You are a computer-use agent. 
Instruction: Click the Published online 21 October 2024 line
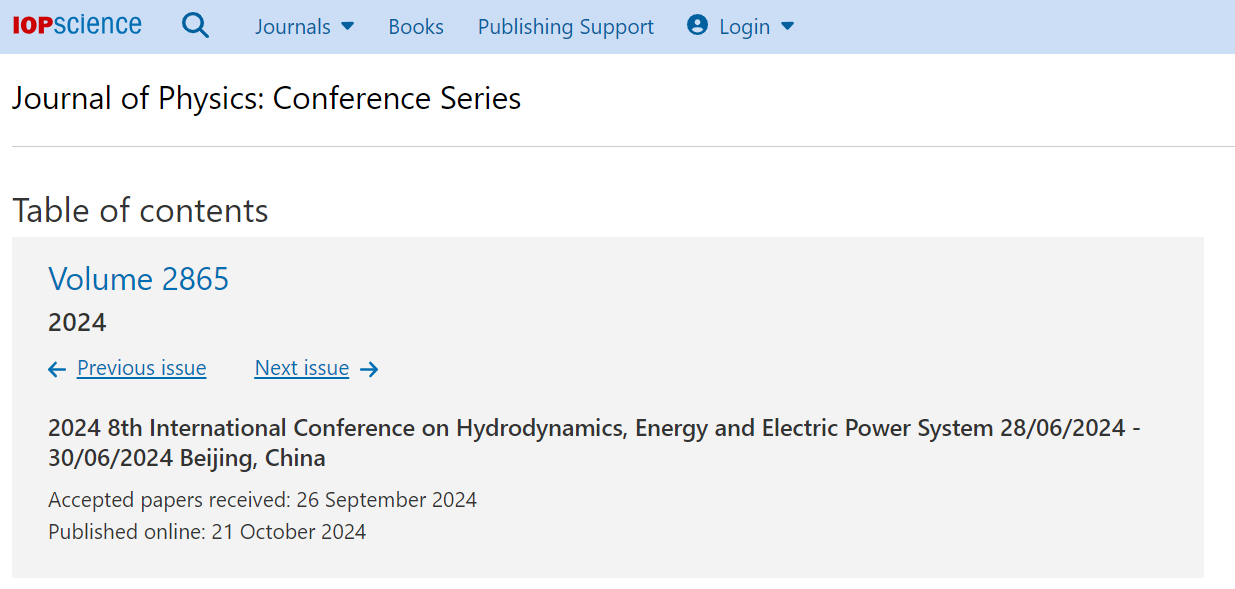point(207,531)
